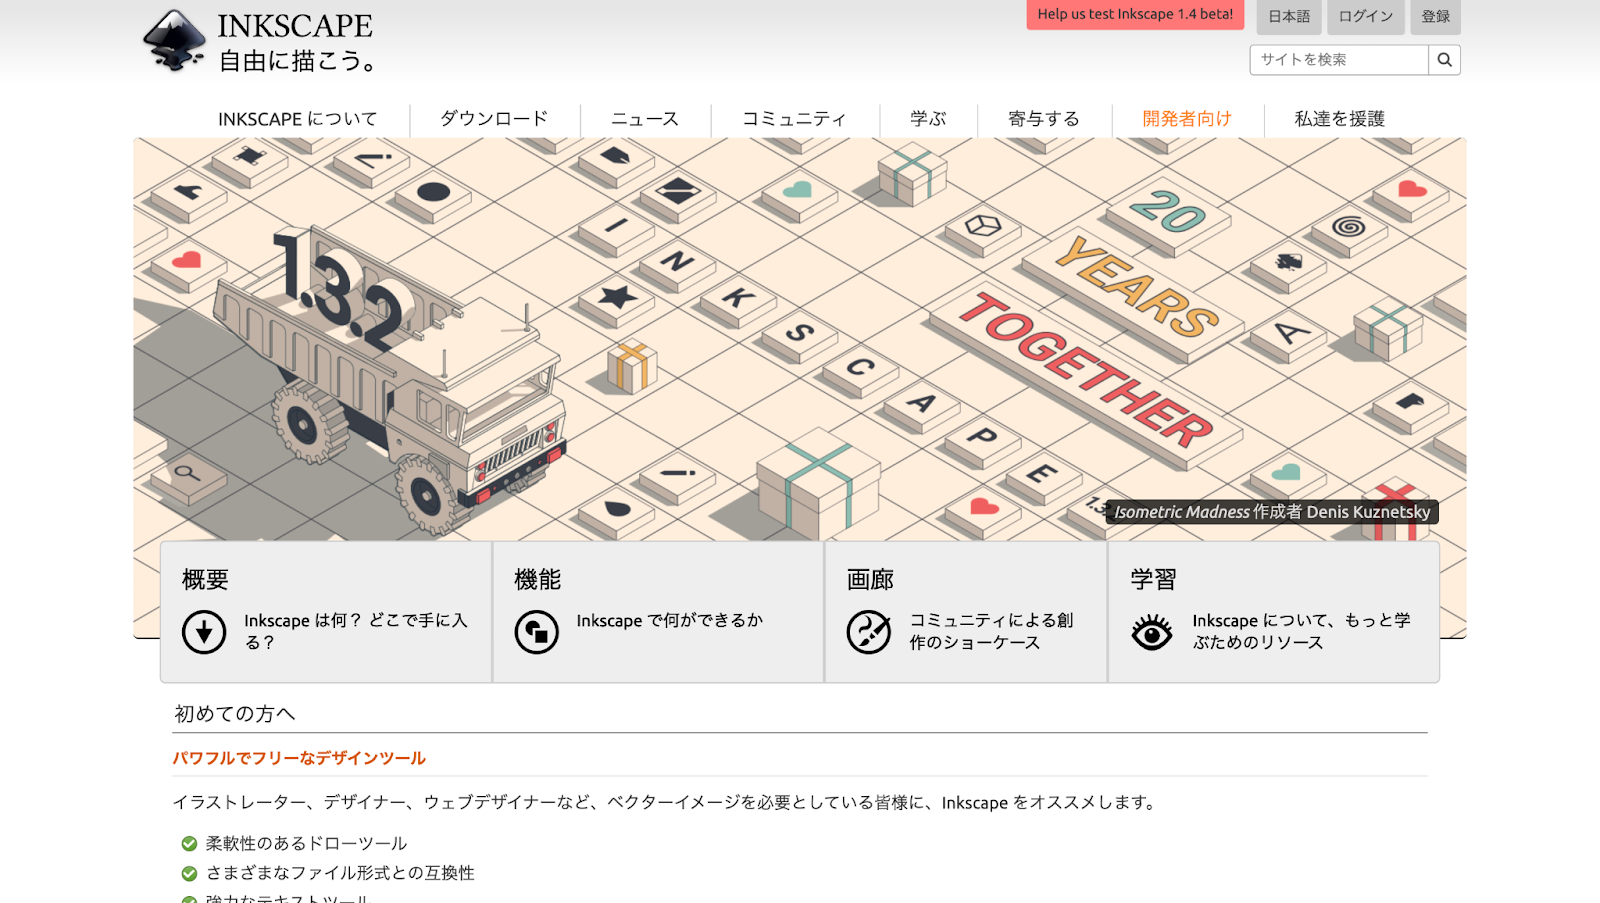The height and width of the screenshot is (903, 1600).
Task: Click the ログイン button
Action: pyautogui.click(x=1366, y=16)
